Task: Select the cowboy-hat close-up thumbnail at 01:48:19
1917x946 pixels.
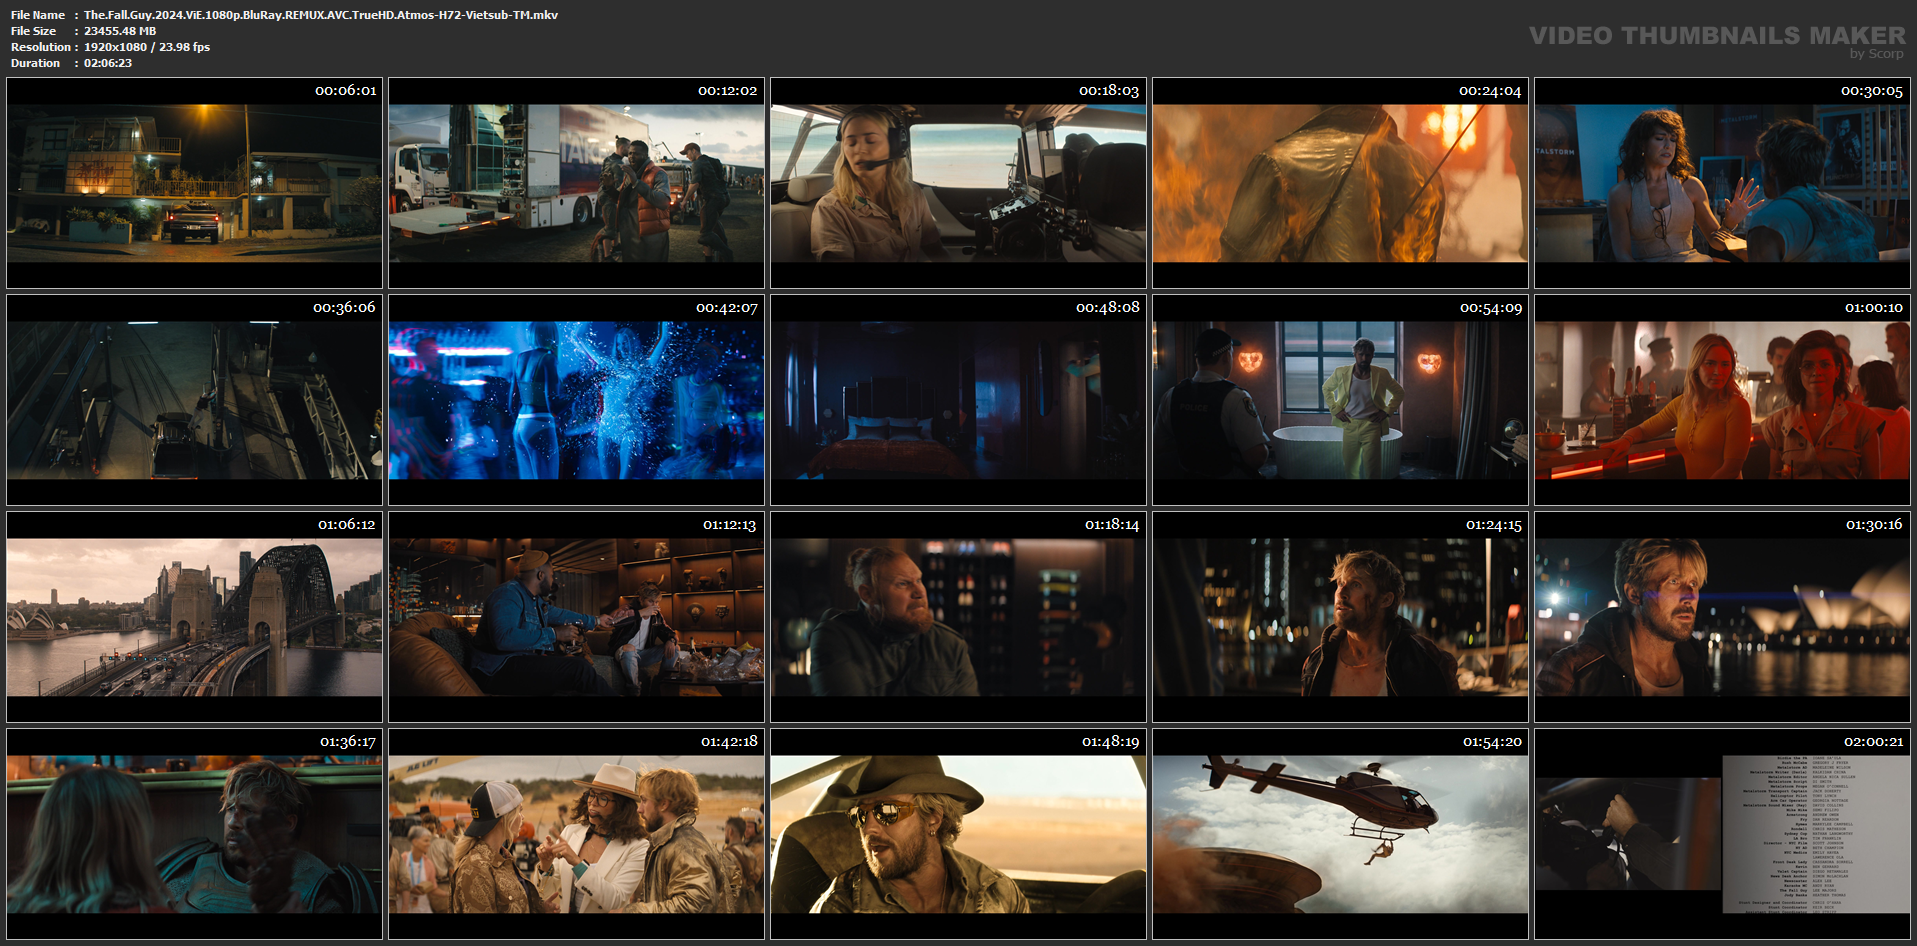Action: (x=959, y=834)
